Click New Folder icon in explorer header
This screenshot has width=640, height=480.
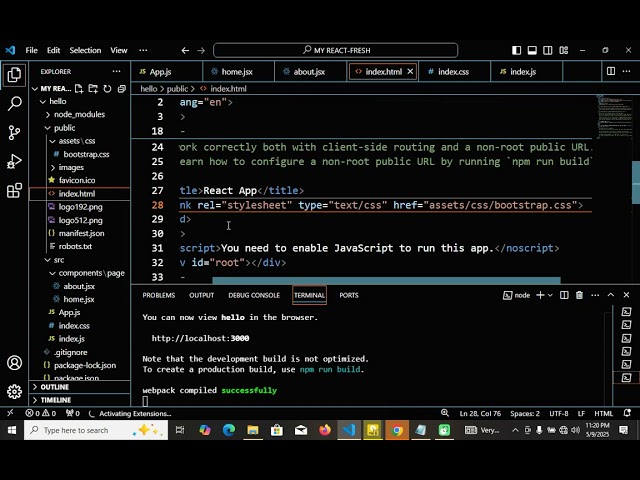[93, 89]
